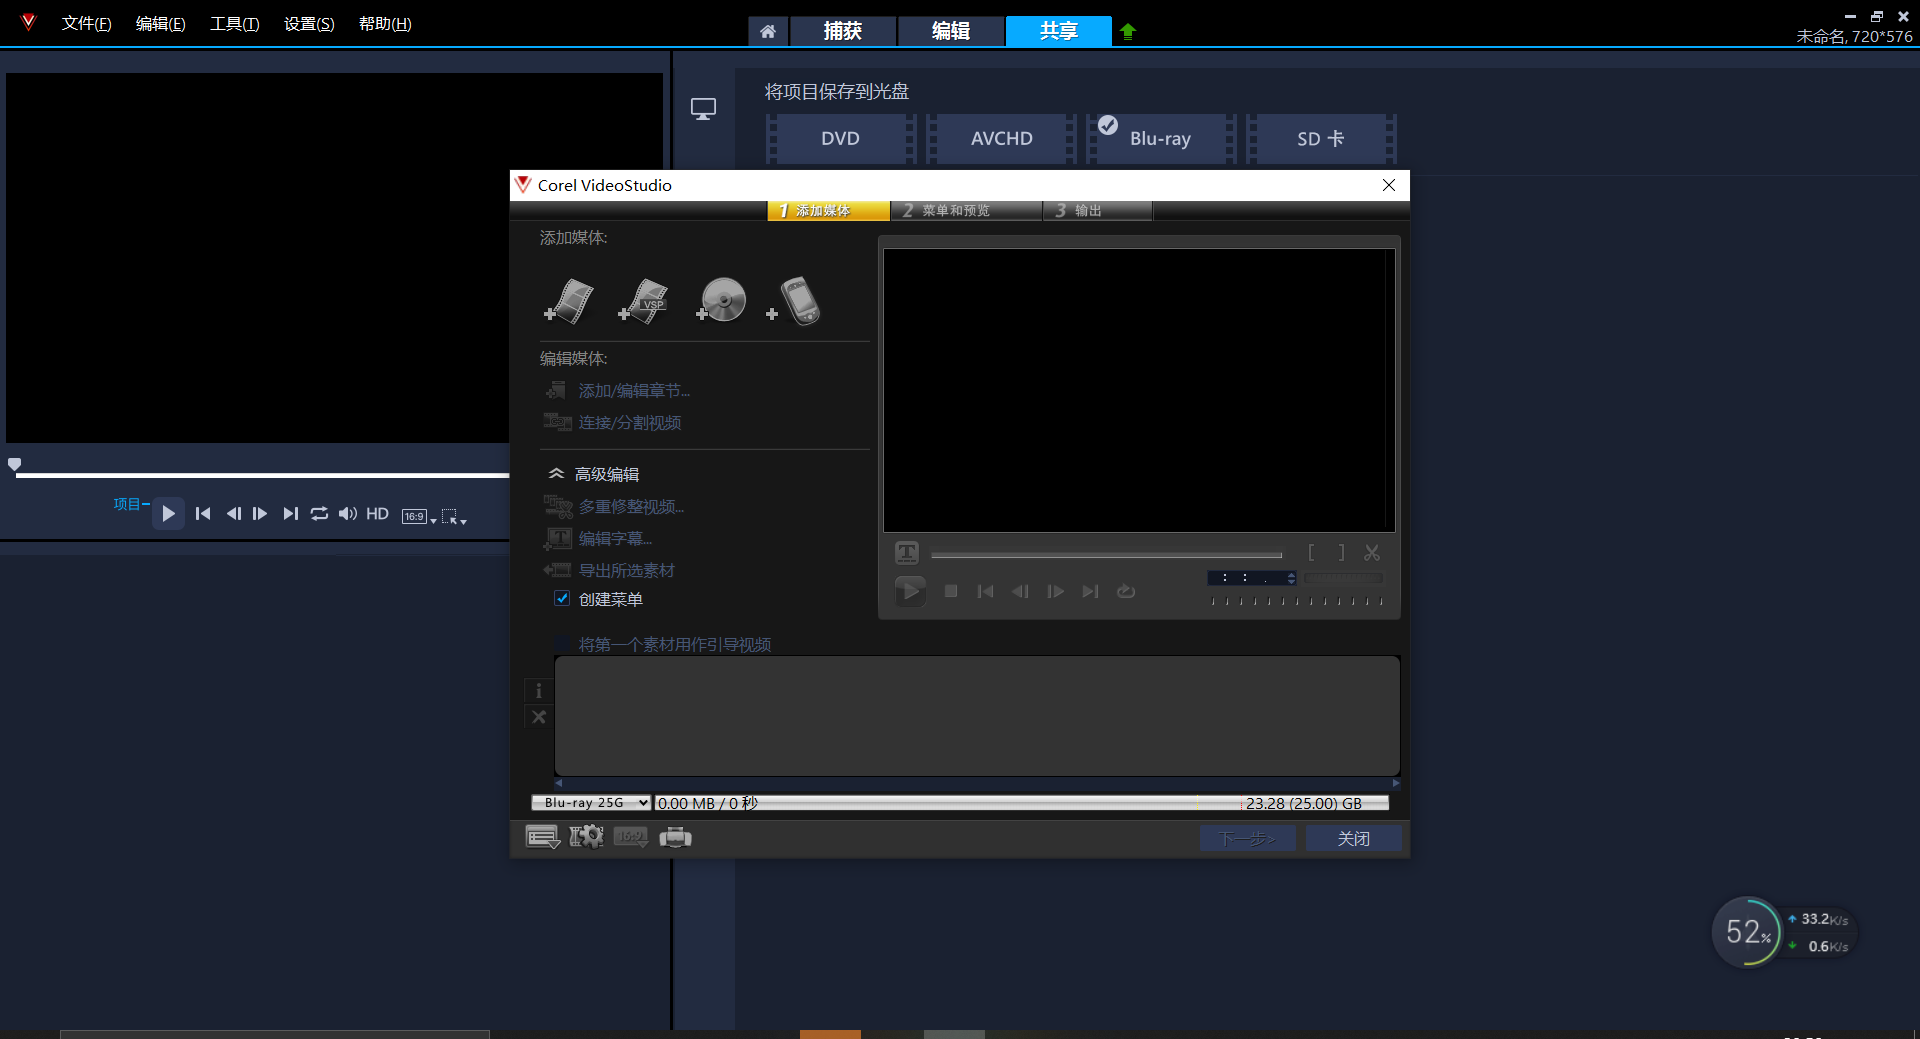Set mark-in bracket in dialog preview
Screen dimensions: 1920x1039
coord(1311,552)
